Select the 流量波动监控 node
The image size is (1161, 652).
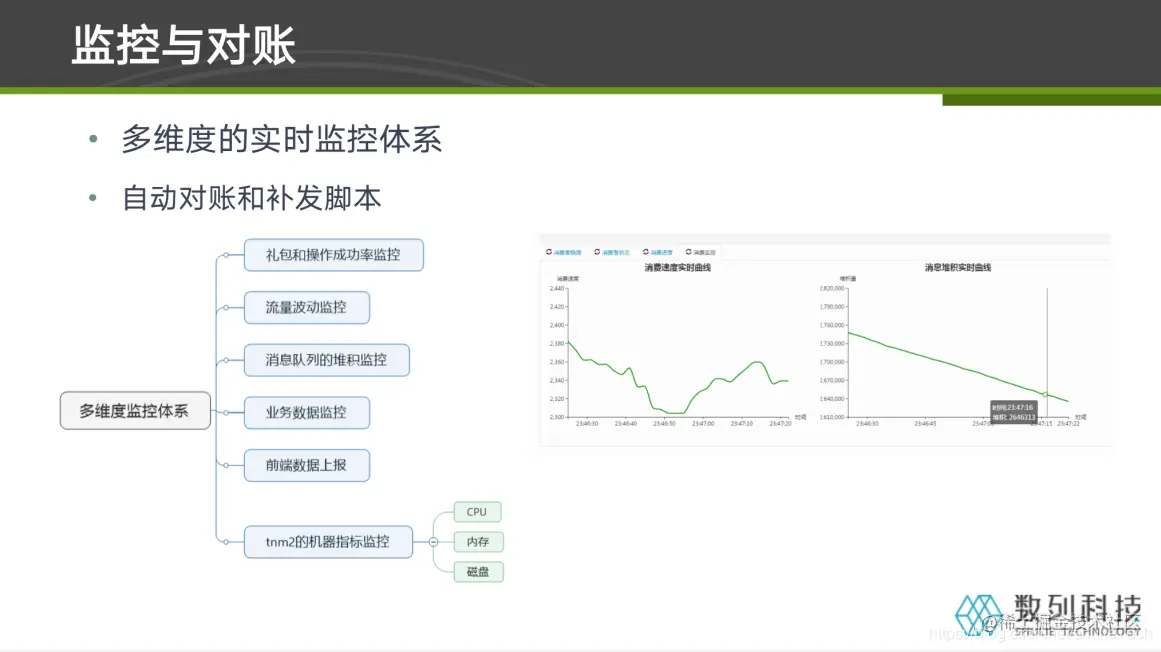pos(306,307)
